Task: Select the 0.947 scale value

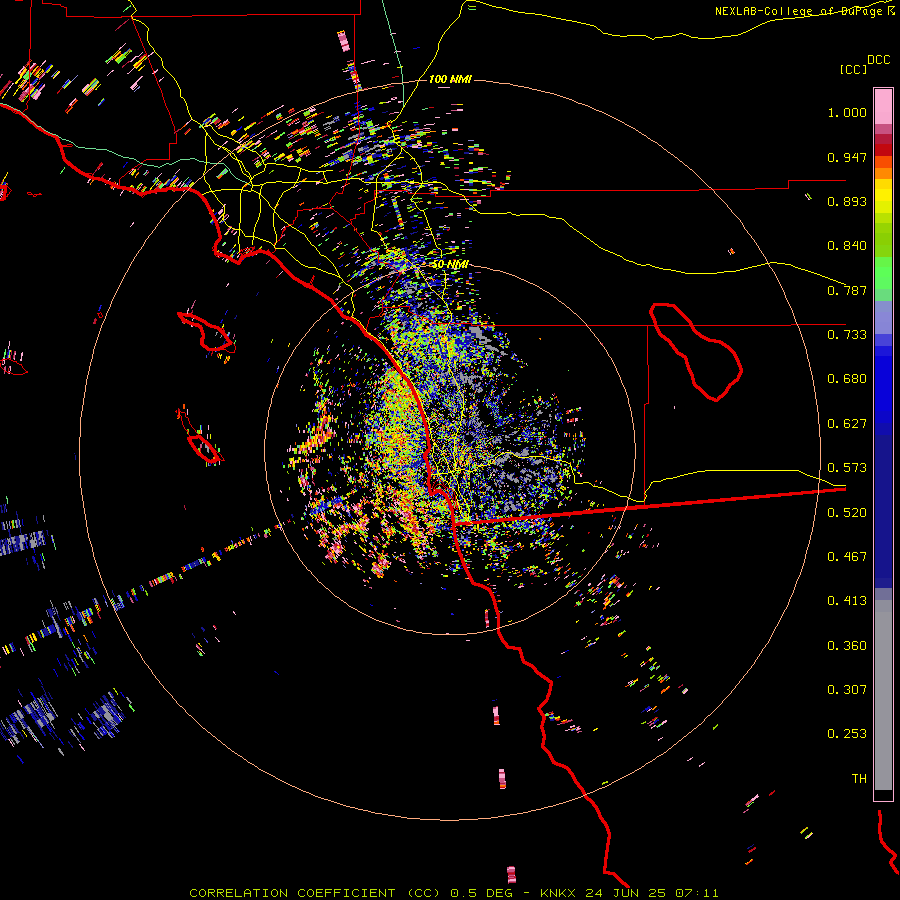Action: (x=847, y=157)
